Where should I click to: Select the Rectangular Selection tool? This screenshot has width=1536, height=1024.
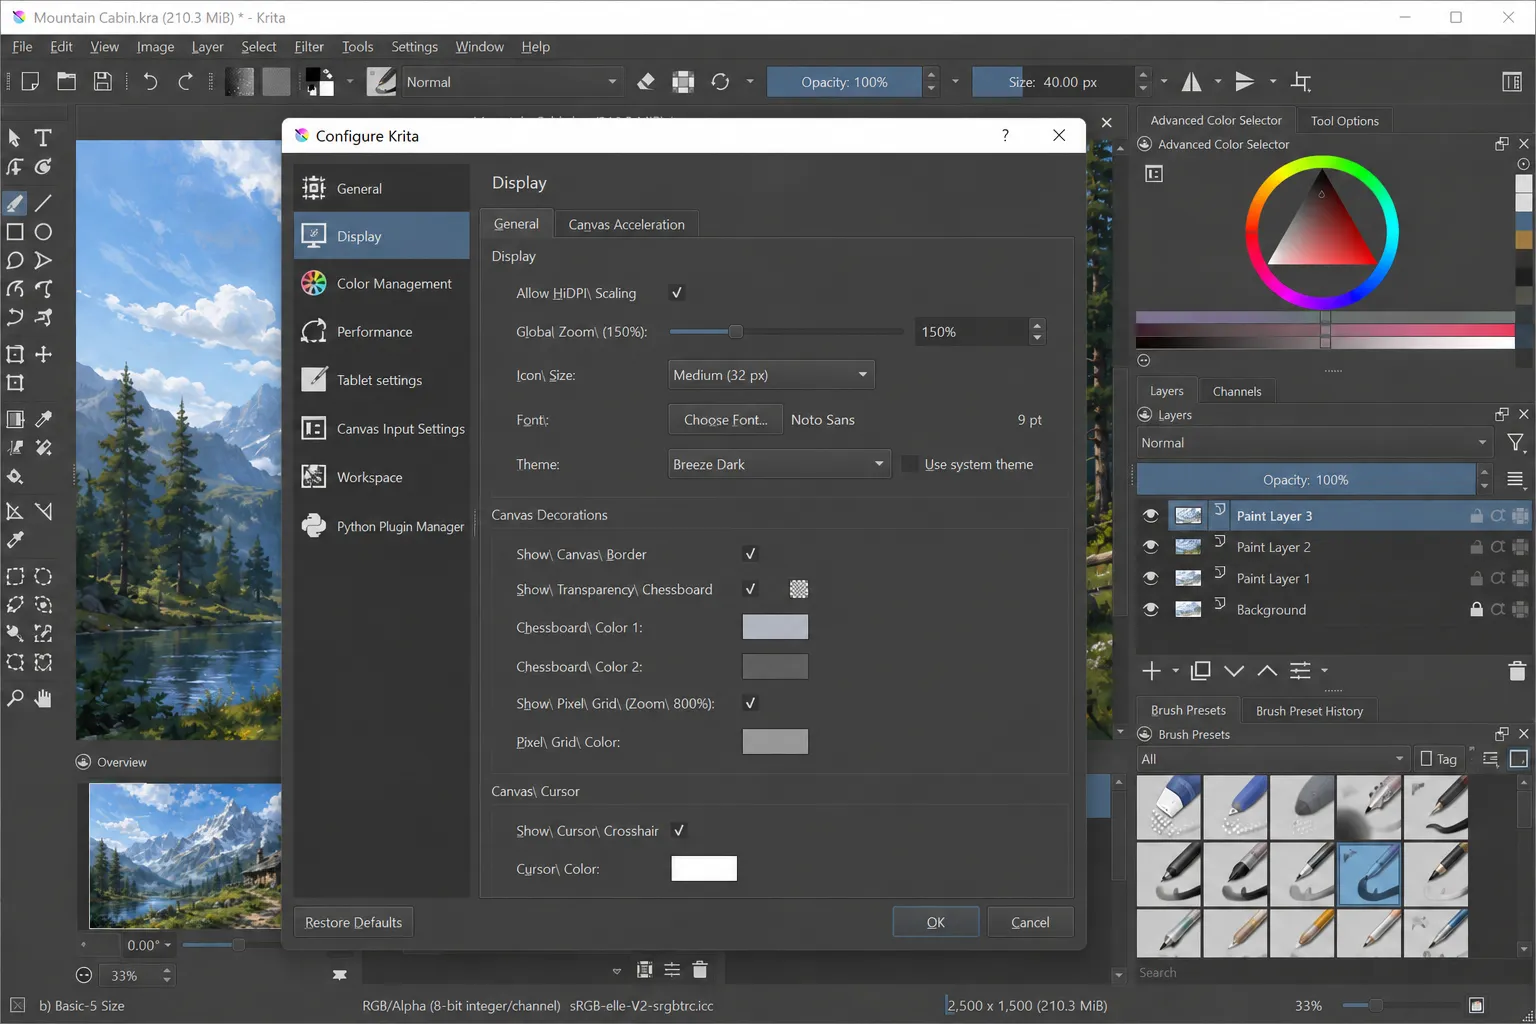(15, 576)
